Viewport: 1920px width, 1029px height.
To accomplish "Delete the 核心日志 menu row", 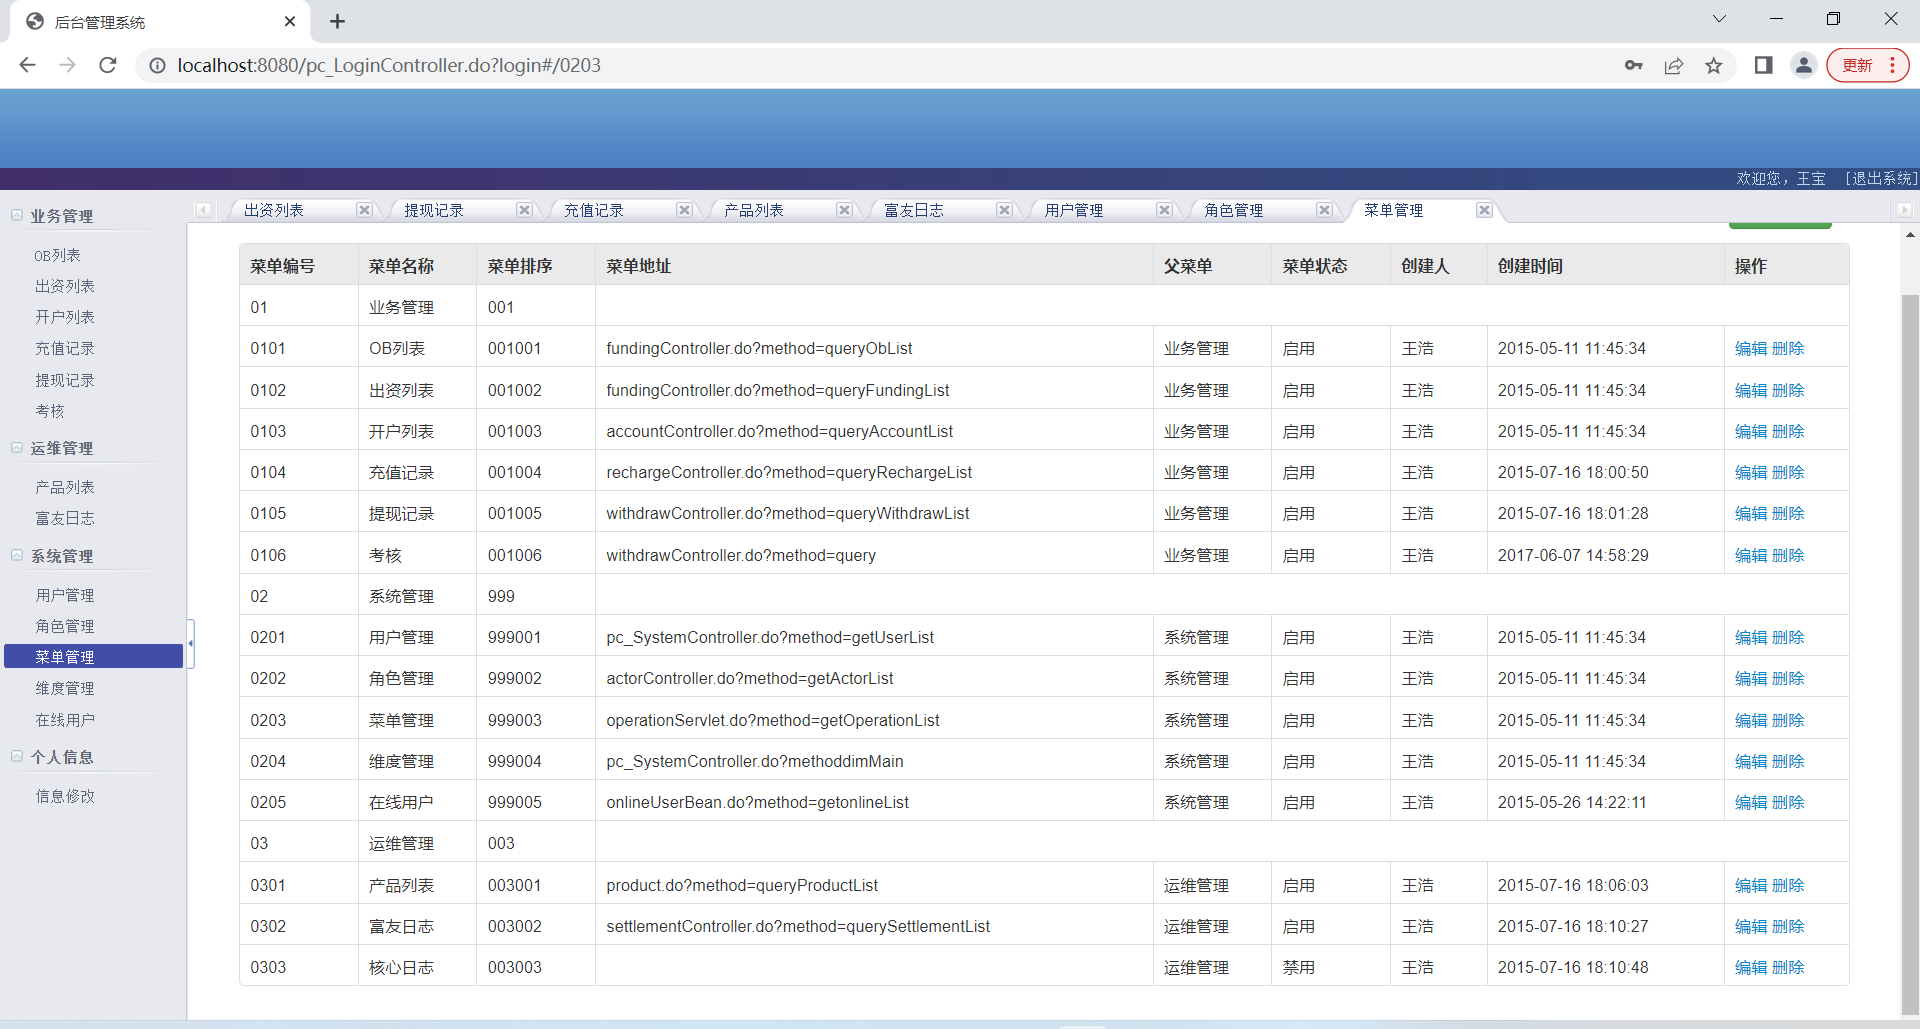I will click(1788, 967).
